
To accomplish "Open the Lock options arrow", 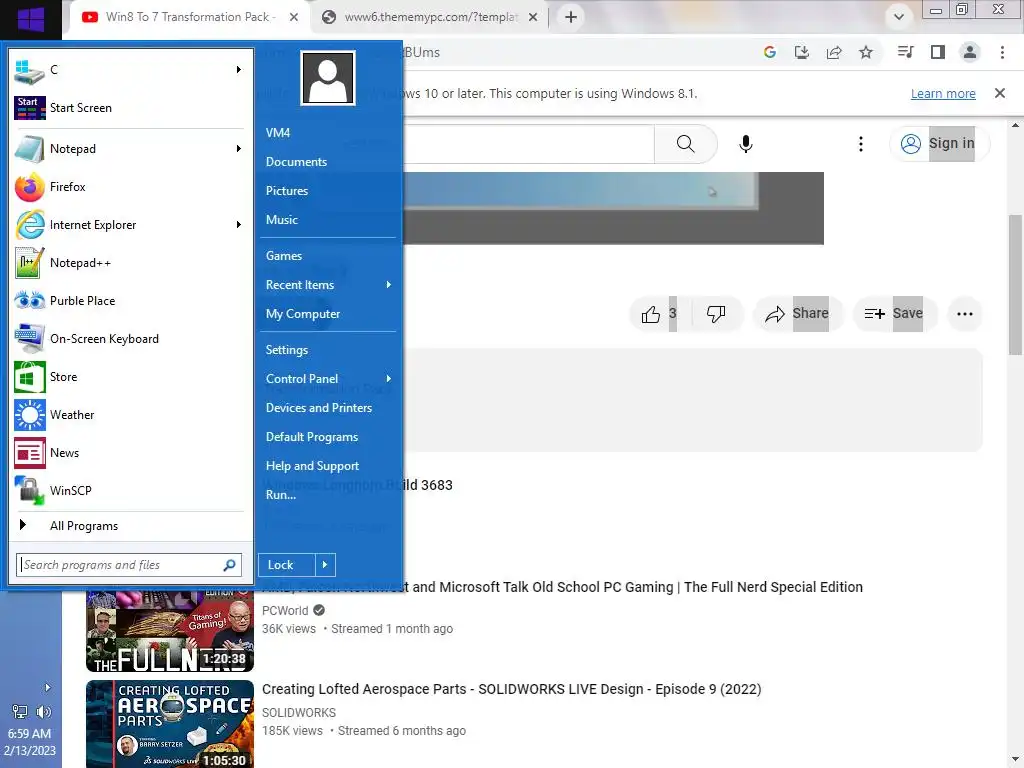I will pos(325,565).
